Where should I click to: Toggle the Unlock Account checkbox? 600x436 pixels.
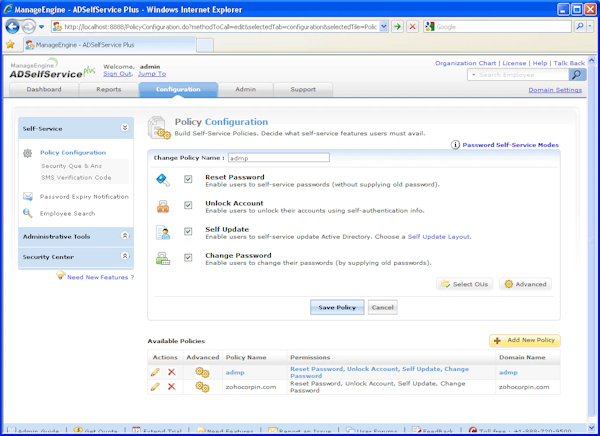pyautogui.click(x=188, y=205)
